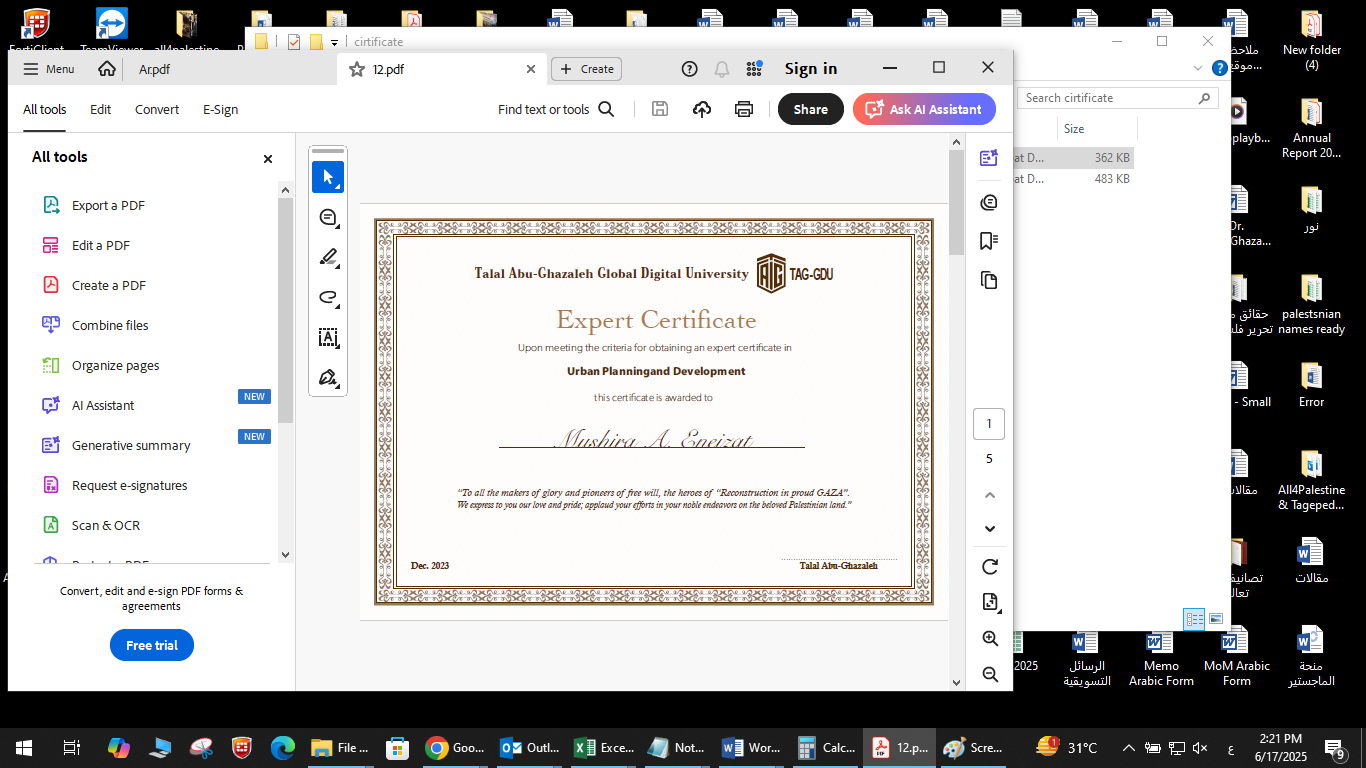Click the print icon in toolbar
1366x768 pixels.
tap(743, 110)
